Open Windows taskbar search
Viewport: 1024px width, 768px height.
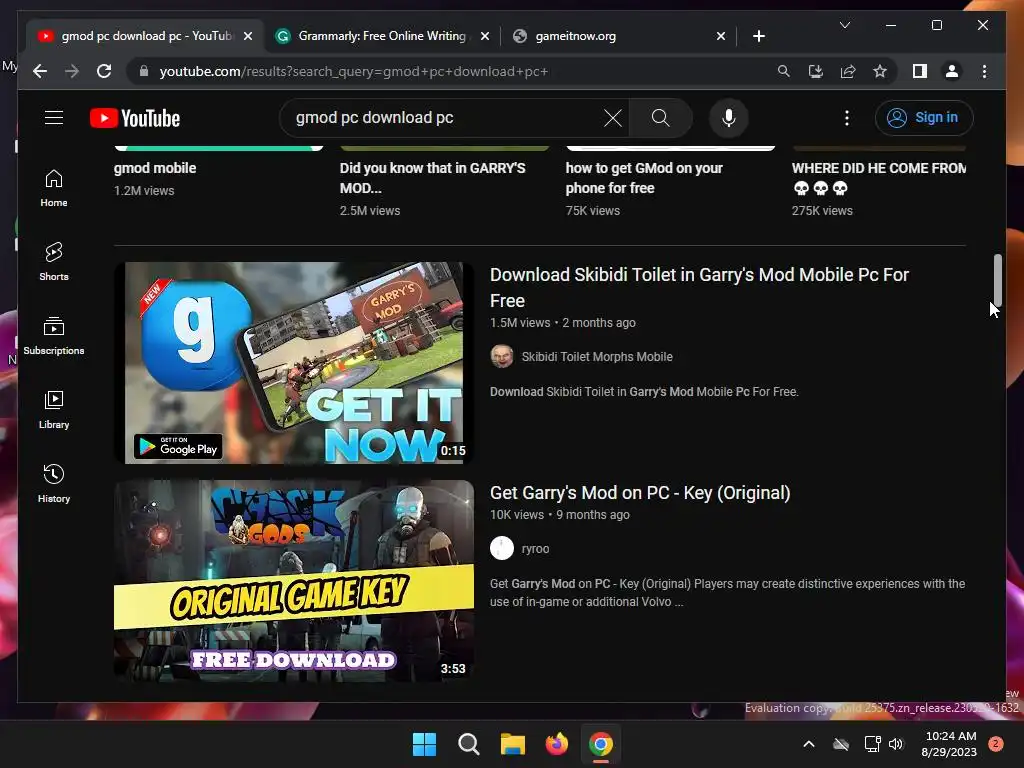[469, 744]
